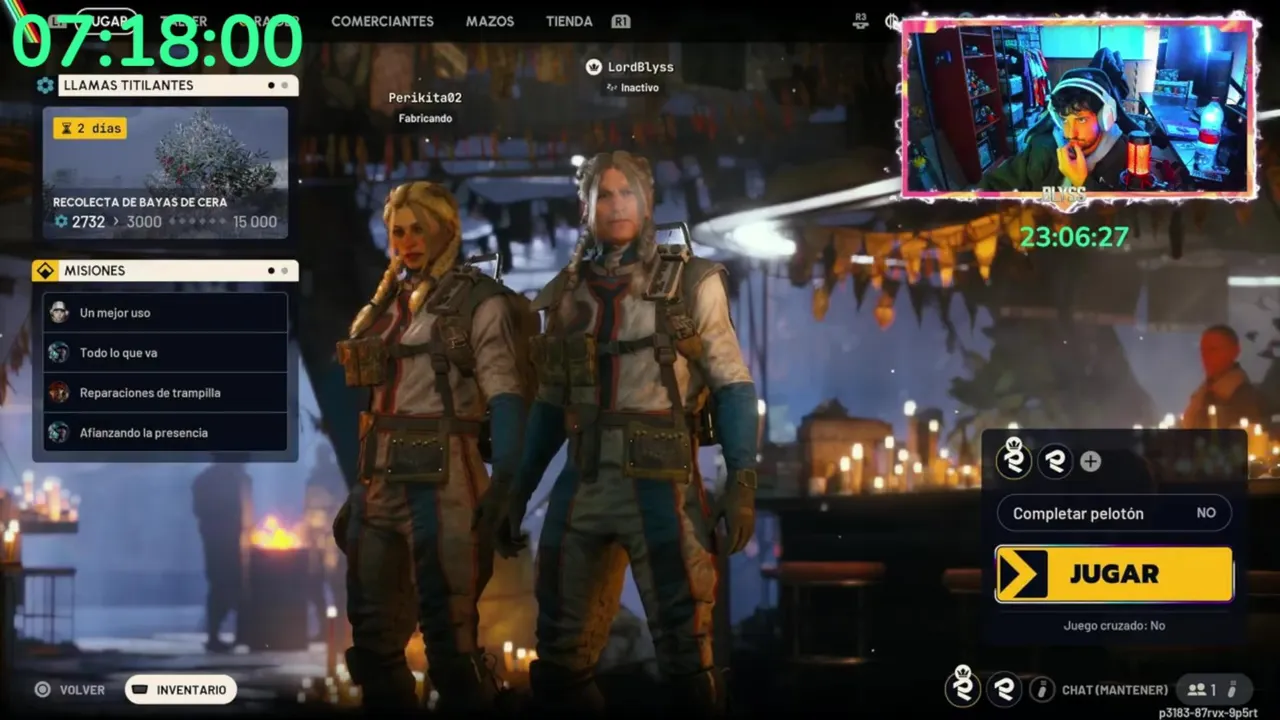Click the icon of 'Todo lo que va' mission
Viewport: 1280px width, 720px height.
click(x=59, y=352)
